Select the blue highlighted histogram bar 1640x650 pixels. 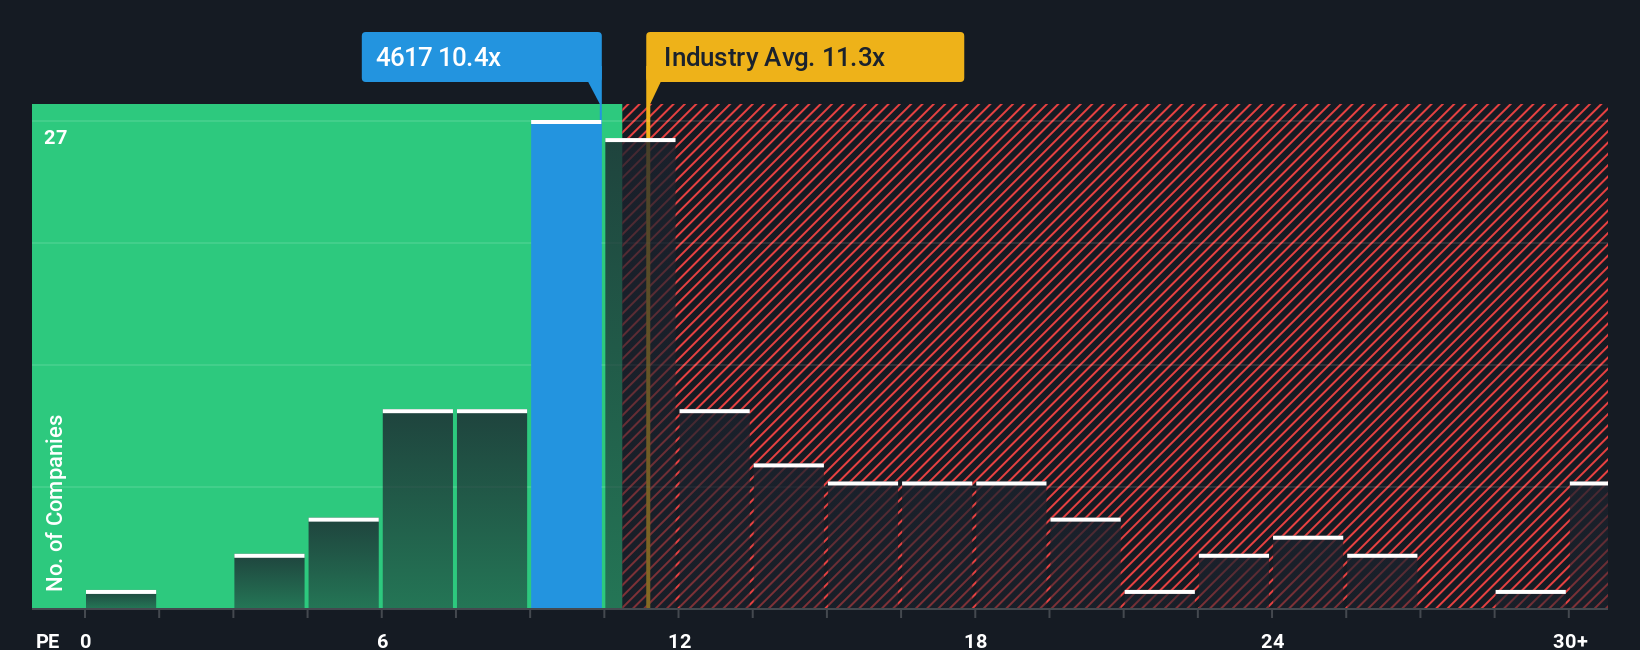(x=566, y=365)
